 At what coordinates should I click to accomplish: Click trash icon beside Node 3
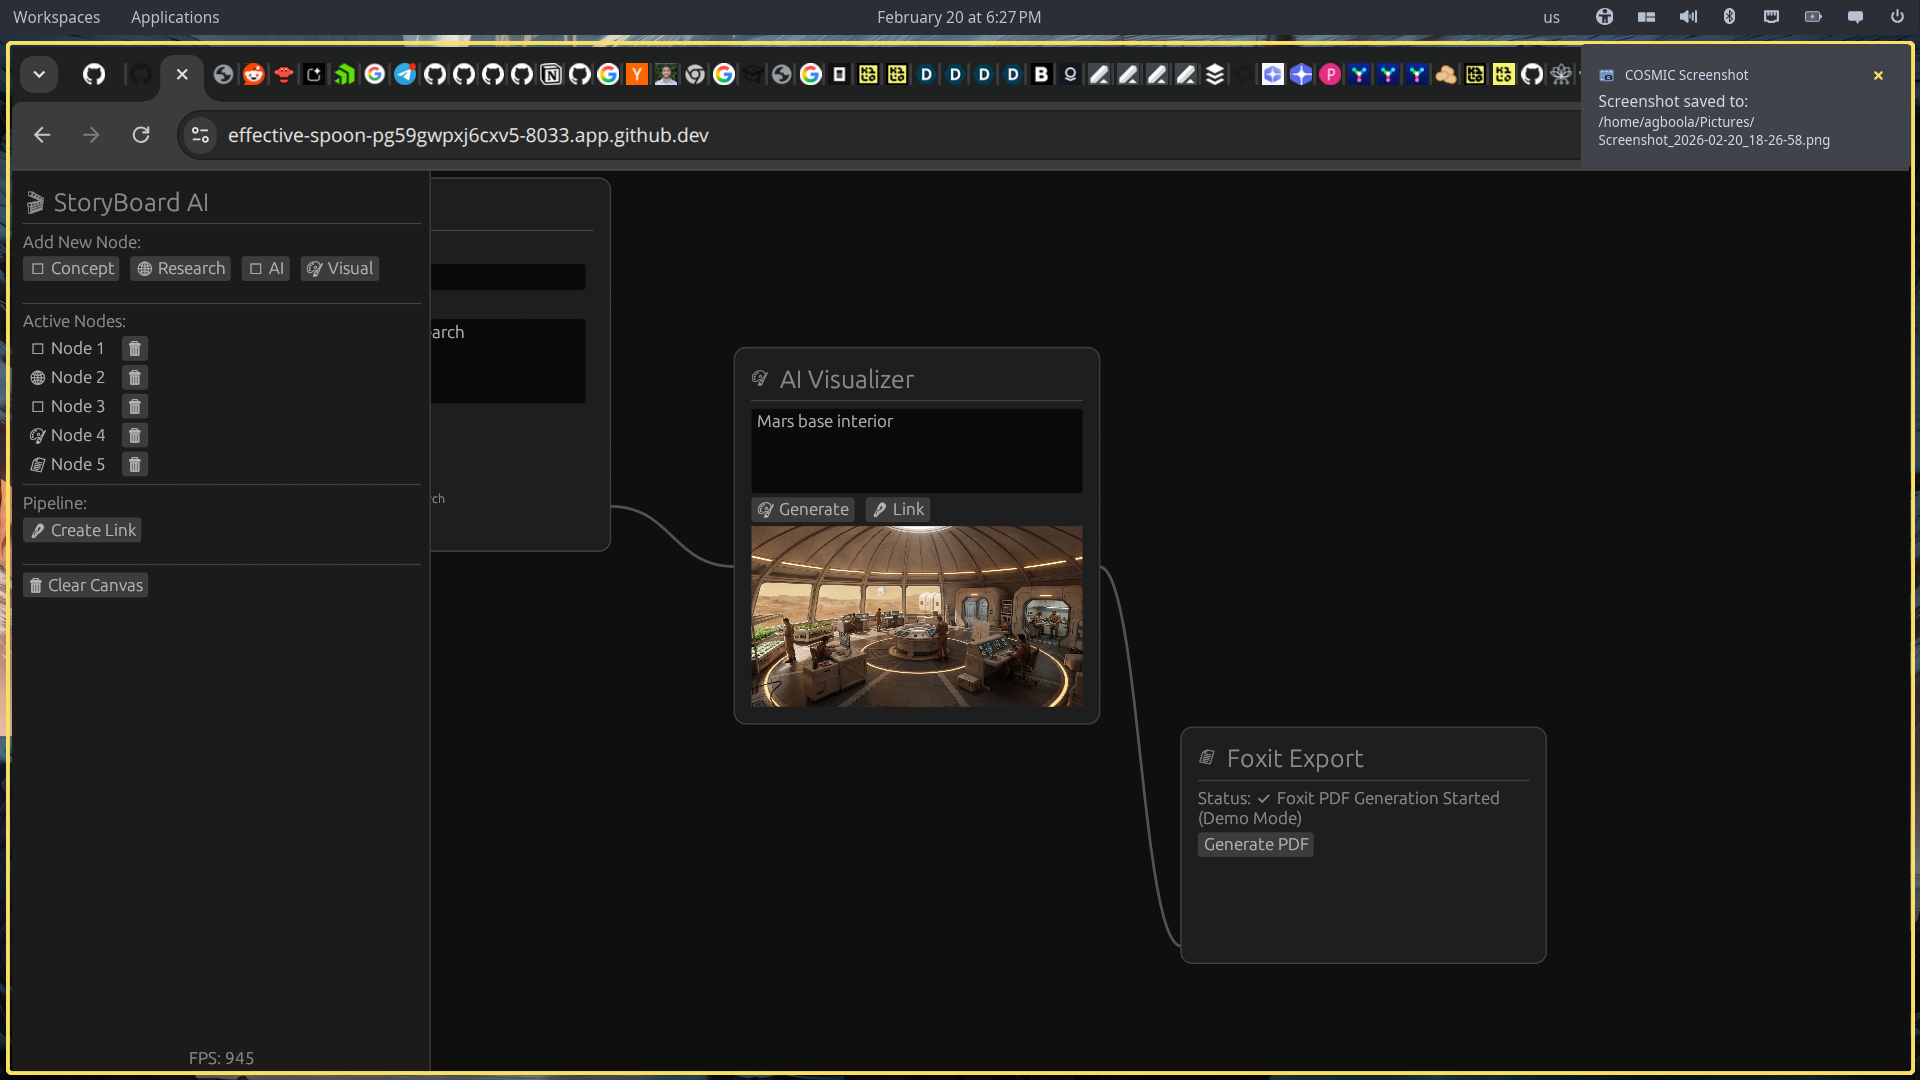click(134, 406)
